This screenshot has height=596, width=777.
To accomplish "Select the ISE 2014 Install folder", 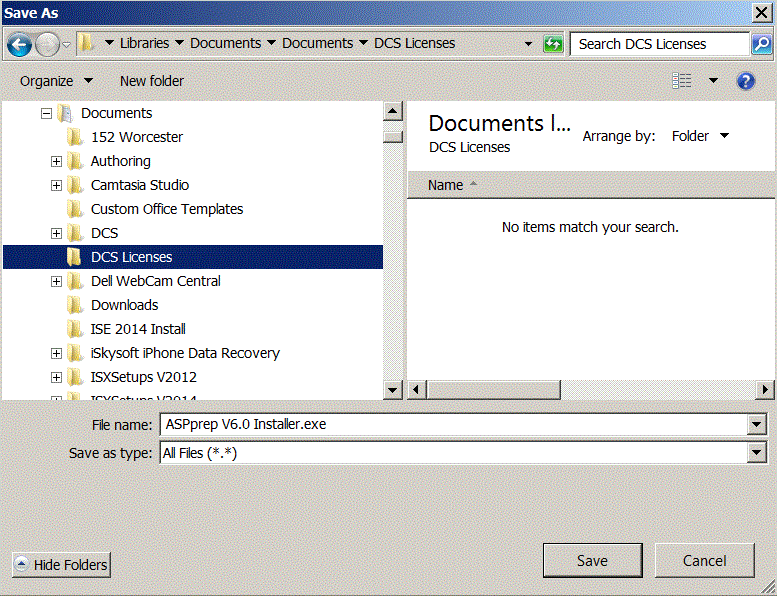I will 138,329.
